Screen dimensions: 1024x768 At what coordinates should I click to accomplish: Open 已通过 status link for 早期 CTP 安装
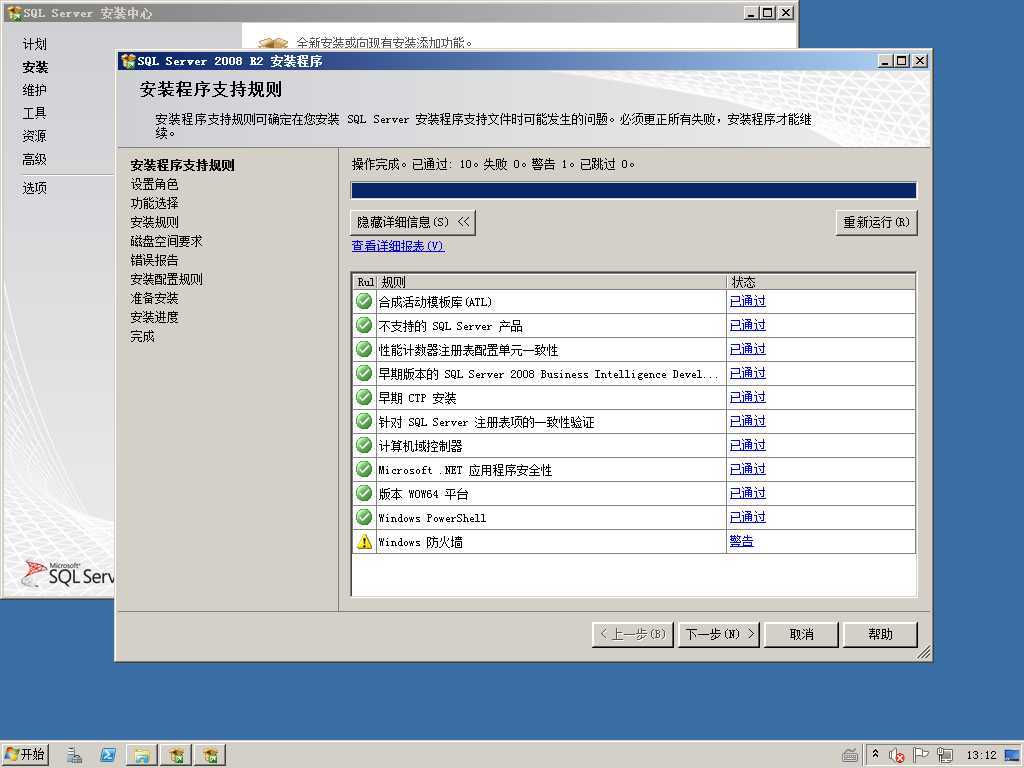coord(747,397)
